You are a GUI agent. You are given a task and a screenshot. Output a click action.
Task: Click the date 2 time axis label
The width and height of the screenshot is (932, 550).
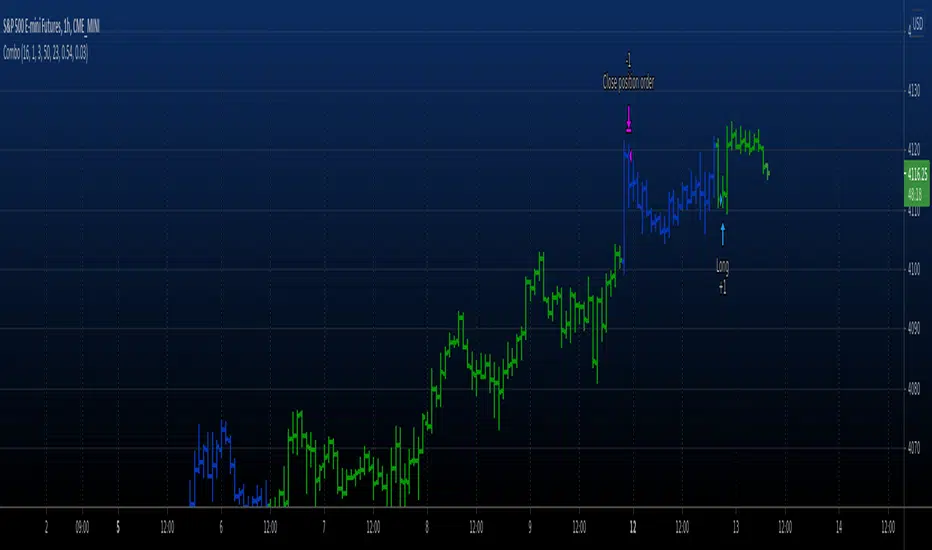pyautogui.click(x=46, y=527)
